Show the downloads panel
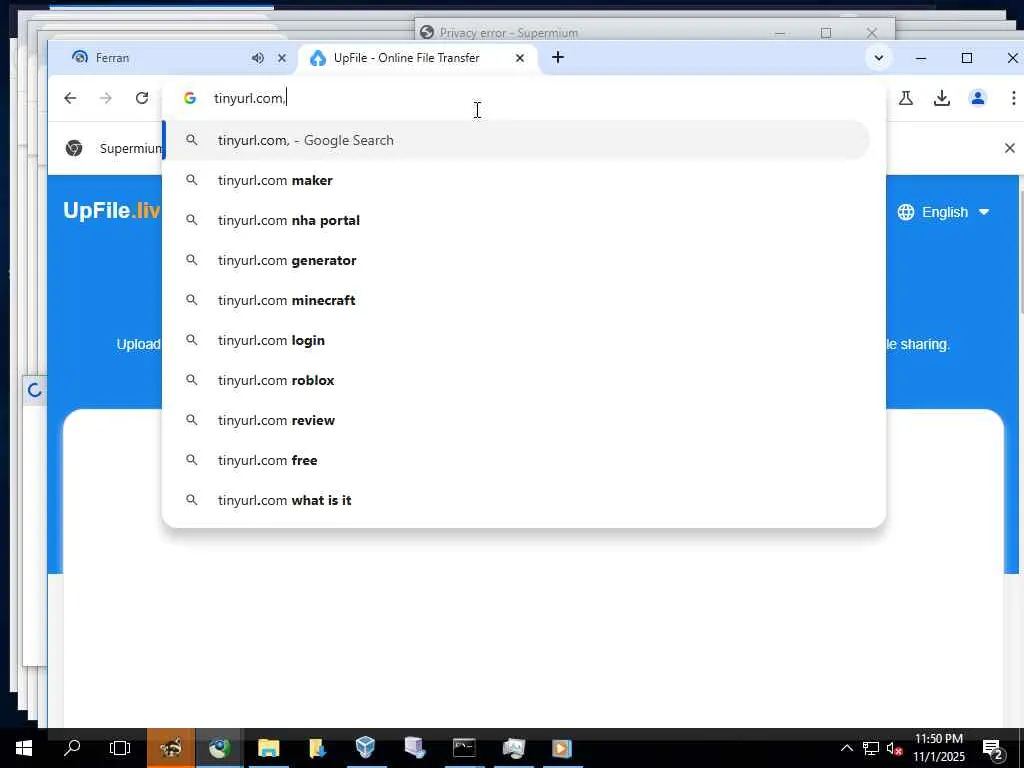Screen dimensions: 1024x768 click(x=942, y=98)
